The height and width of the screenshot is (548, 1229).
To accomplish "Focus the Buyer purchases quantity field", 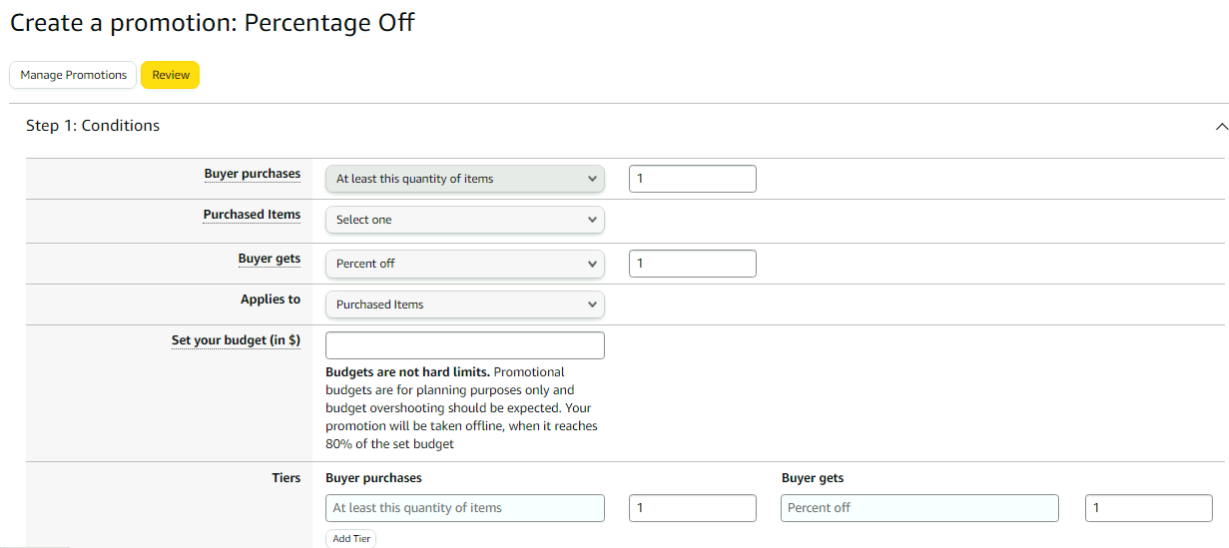I will point(692,179).
